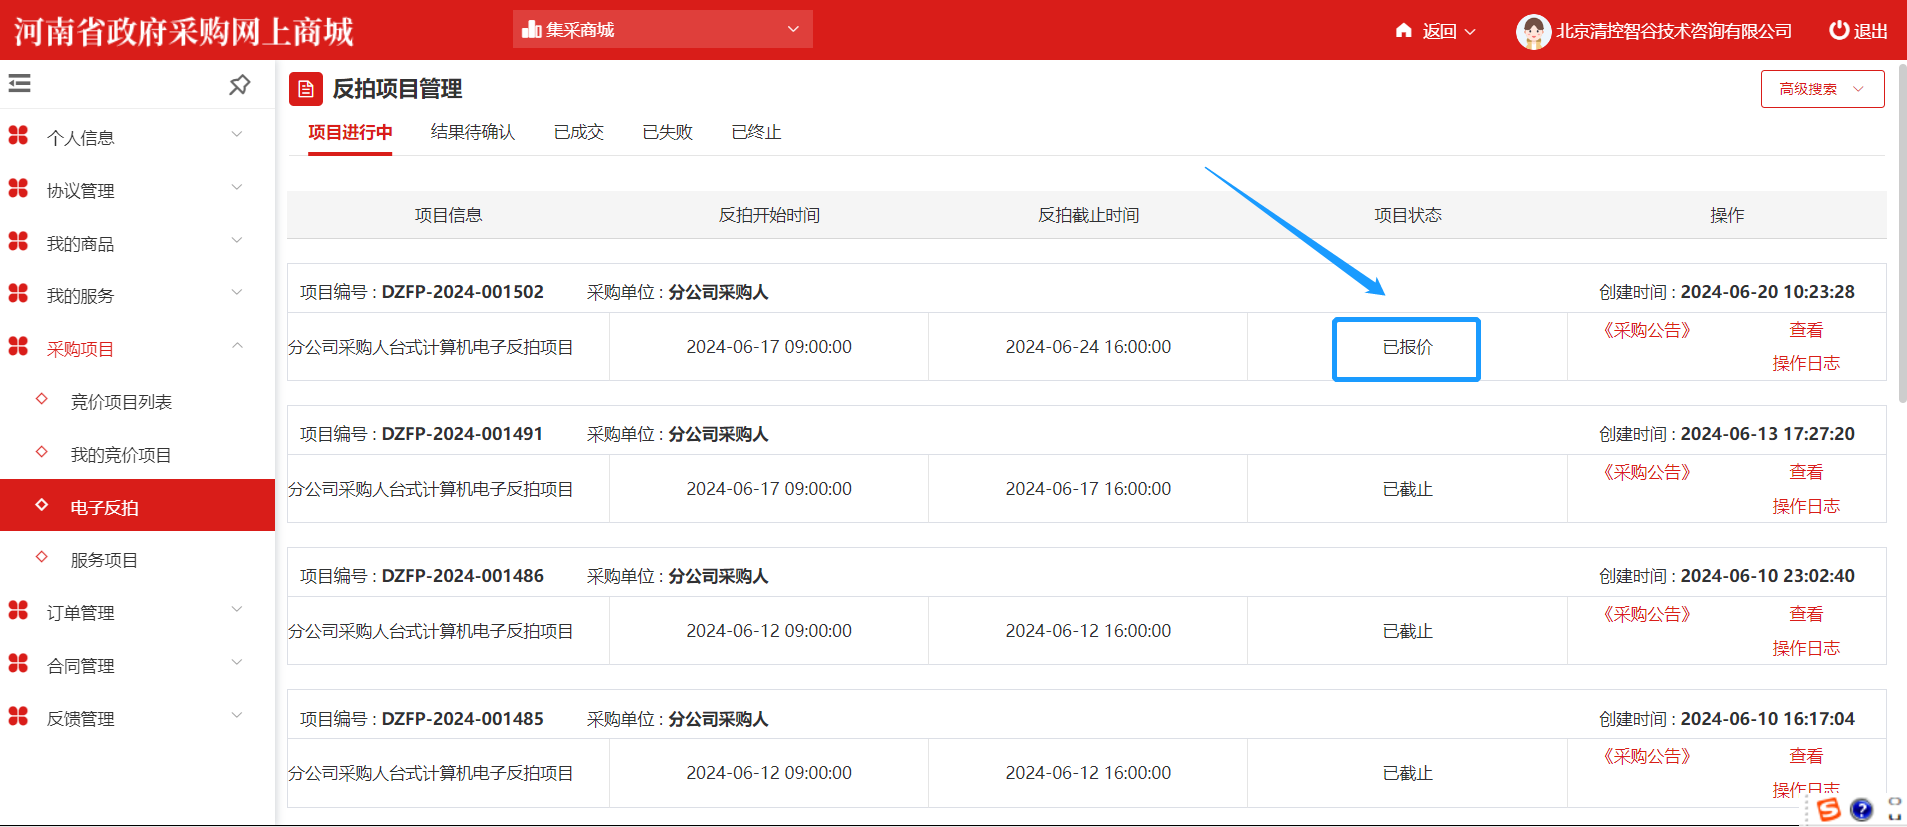Click the Sogou input method icon
Screen dimensions: 1907x827
1829,809
